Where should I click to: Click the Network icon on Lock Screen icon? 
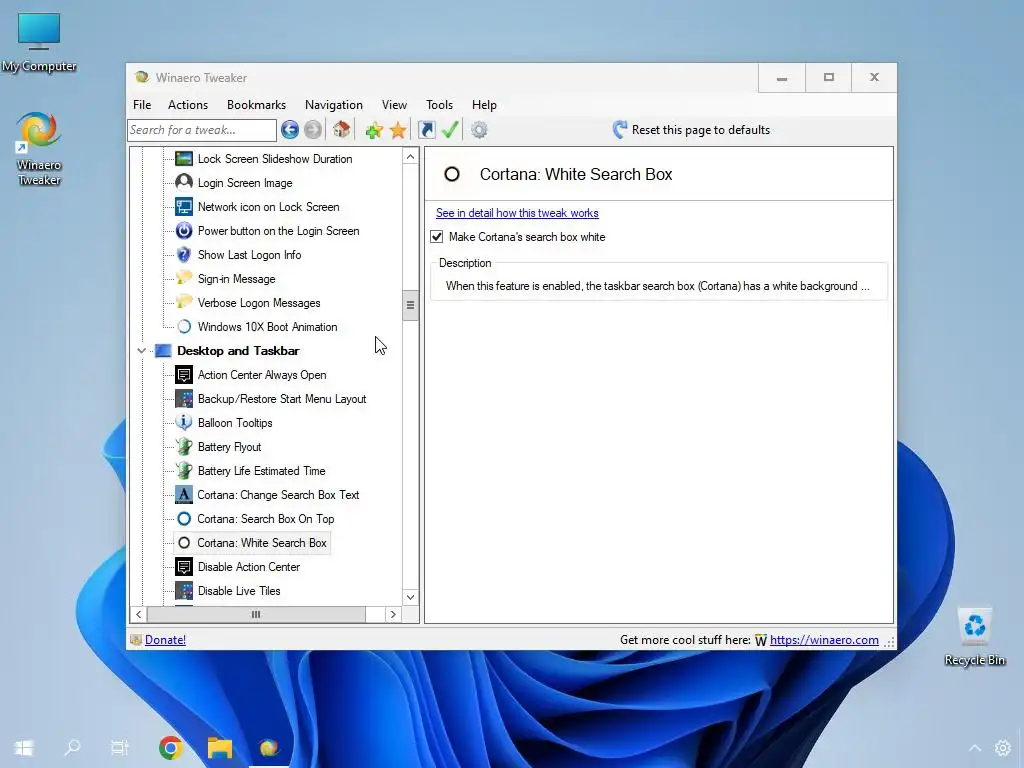tap(184, 207)
